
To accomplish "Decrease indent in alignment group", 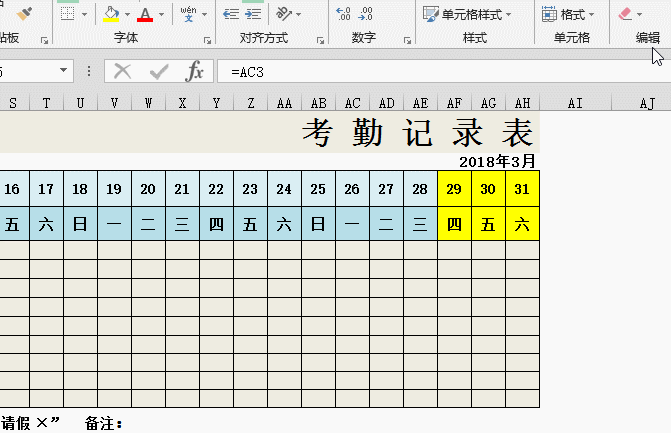I will pyautogui.click(x=231, y=14).
